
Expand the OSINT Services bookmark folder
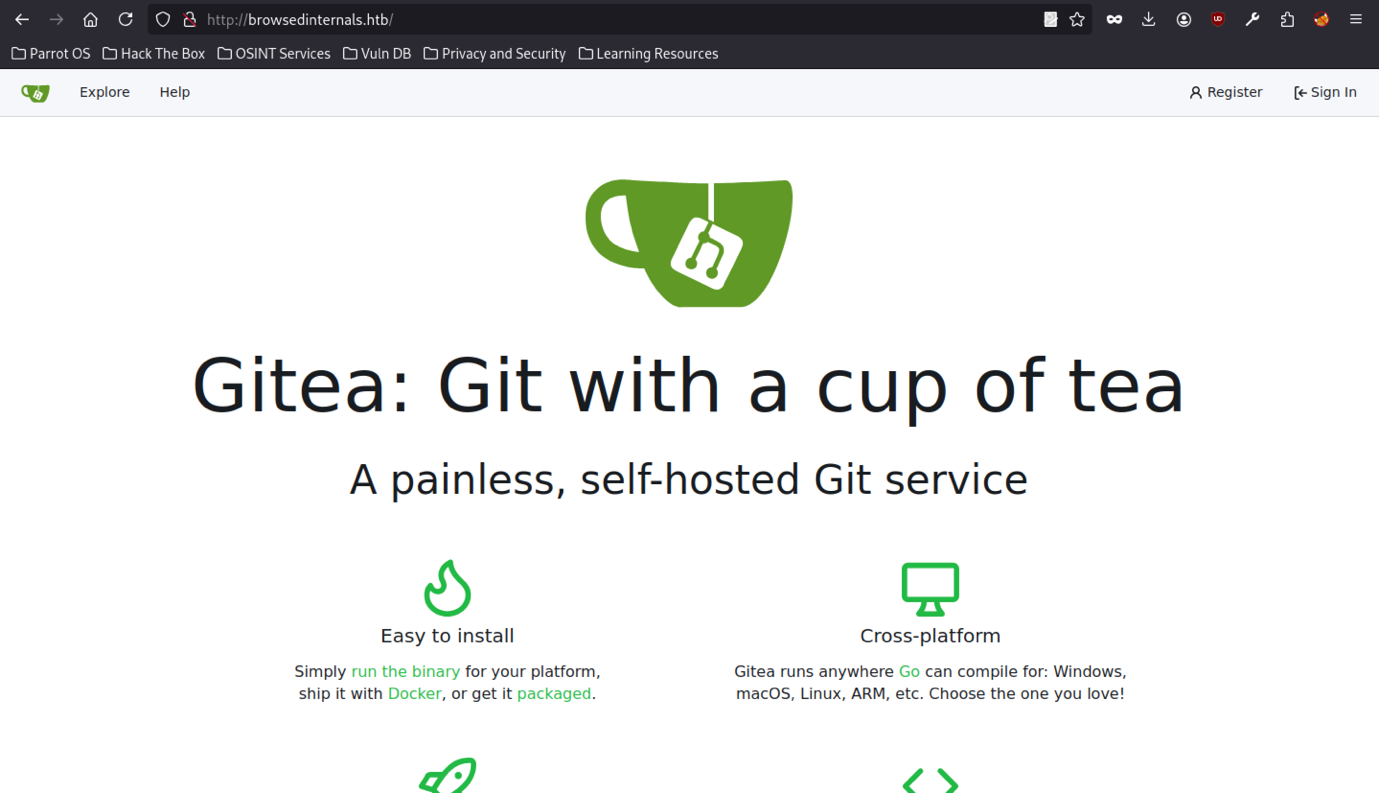click(274, 54)
